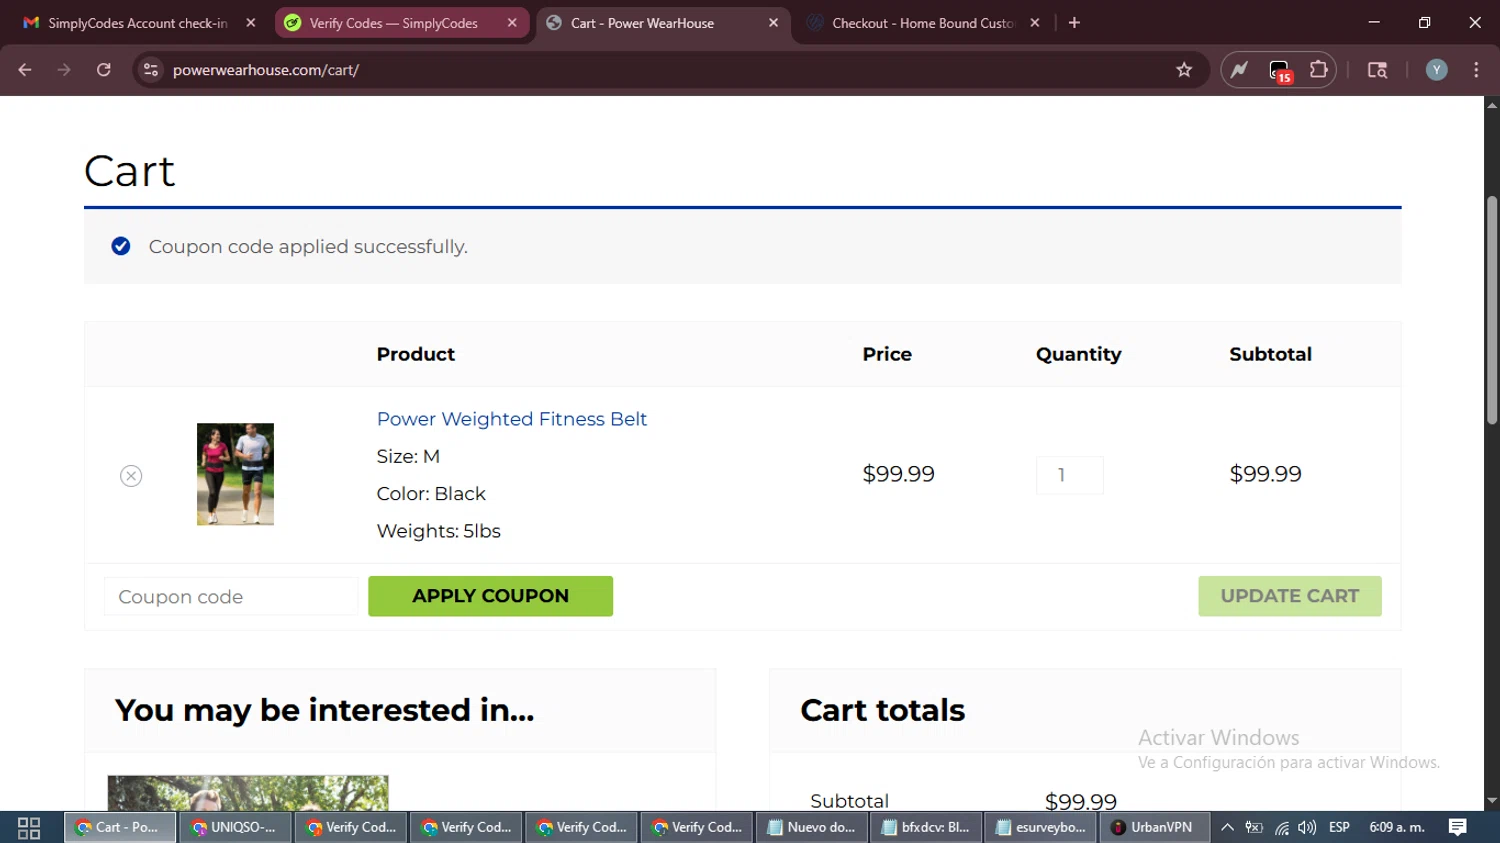The height and width of the screenshot is (843, 1500).
Task: Show hidden system tray icons
Action: click(1227, 828)
